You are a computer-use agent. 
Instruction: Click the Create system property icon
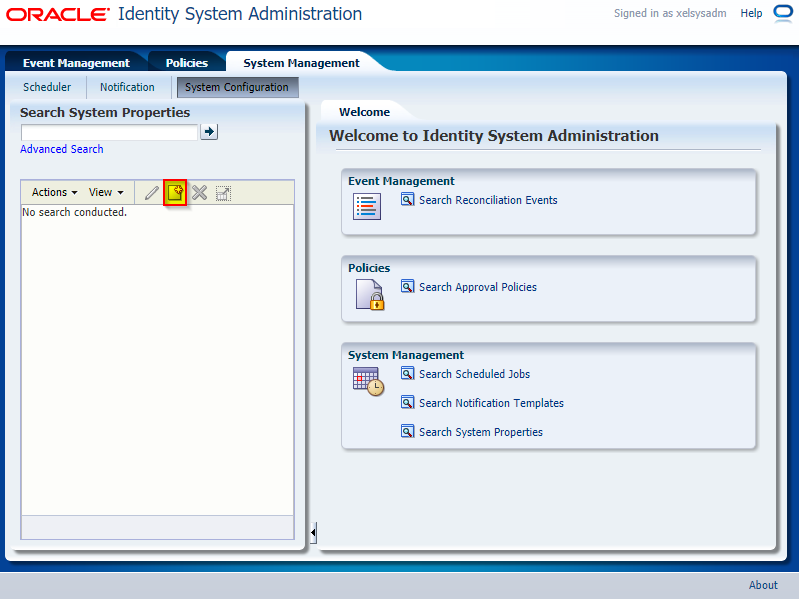pyautogui.click(x=175, y=193)
